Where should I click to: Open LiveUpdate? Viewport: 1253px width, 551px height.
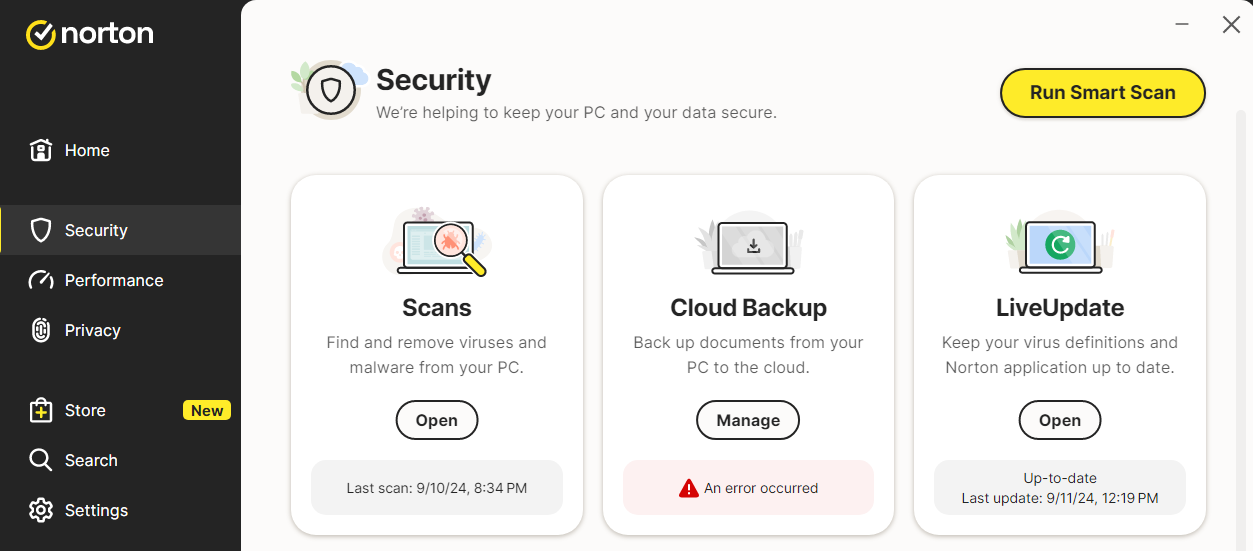point(1059,420)
